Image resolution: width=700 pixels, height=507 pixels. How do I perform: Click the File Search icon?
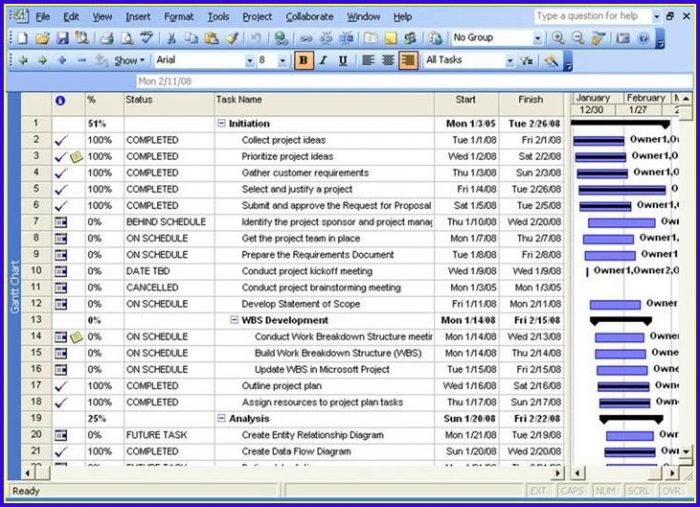[82, 38]
